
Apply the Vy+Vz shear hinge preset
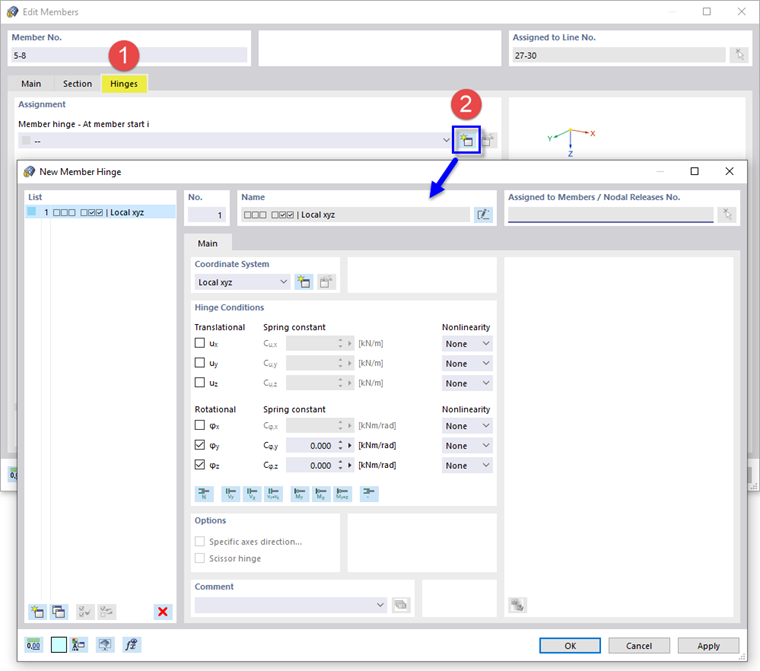273,494
